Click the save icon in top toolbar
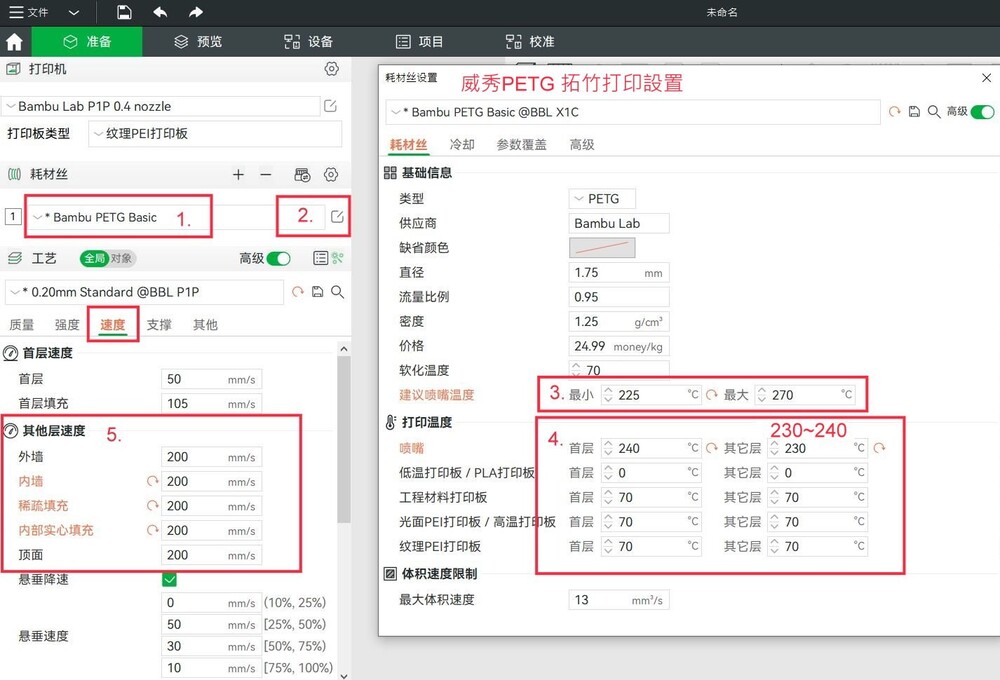The image size is (1000, 680). tap(124, 12)
